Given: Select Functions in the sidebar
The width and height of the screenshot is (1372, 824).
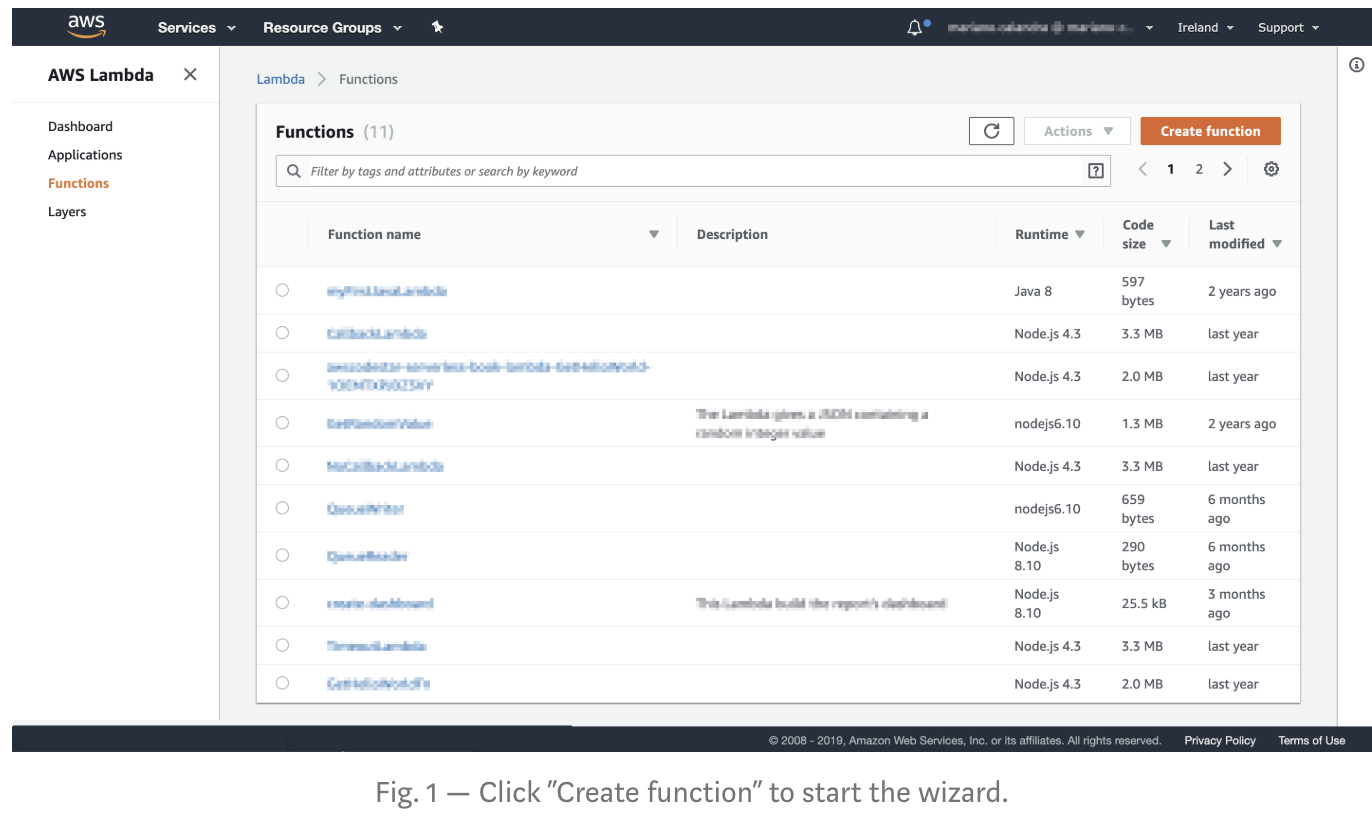Looking at the screenshot, I should (78, 183).
